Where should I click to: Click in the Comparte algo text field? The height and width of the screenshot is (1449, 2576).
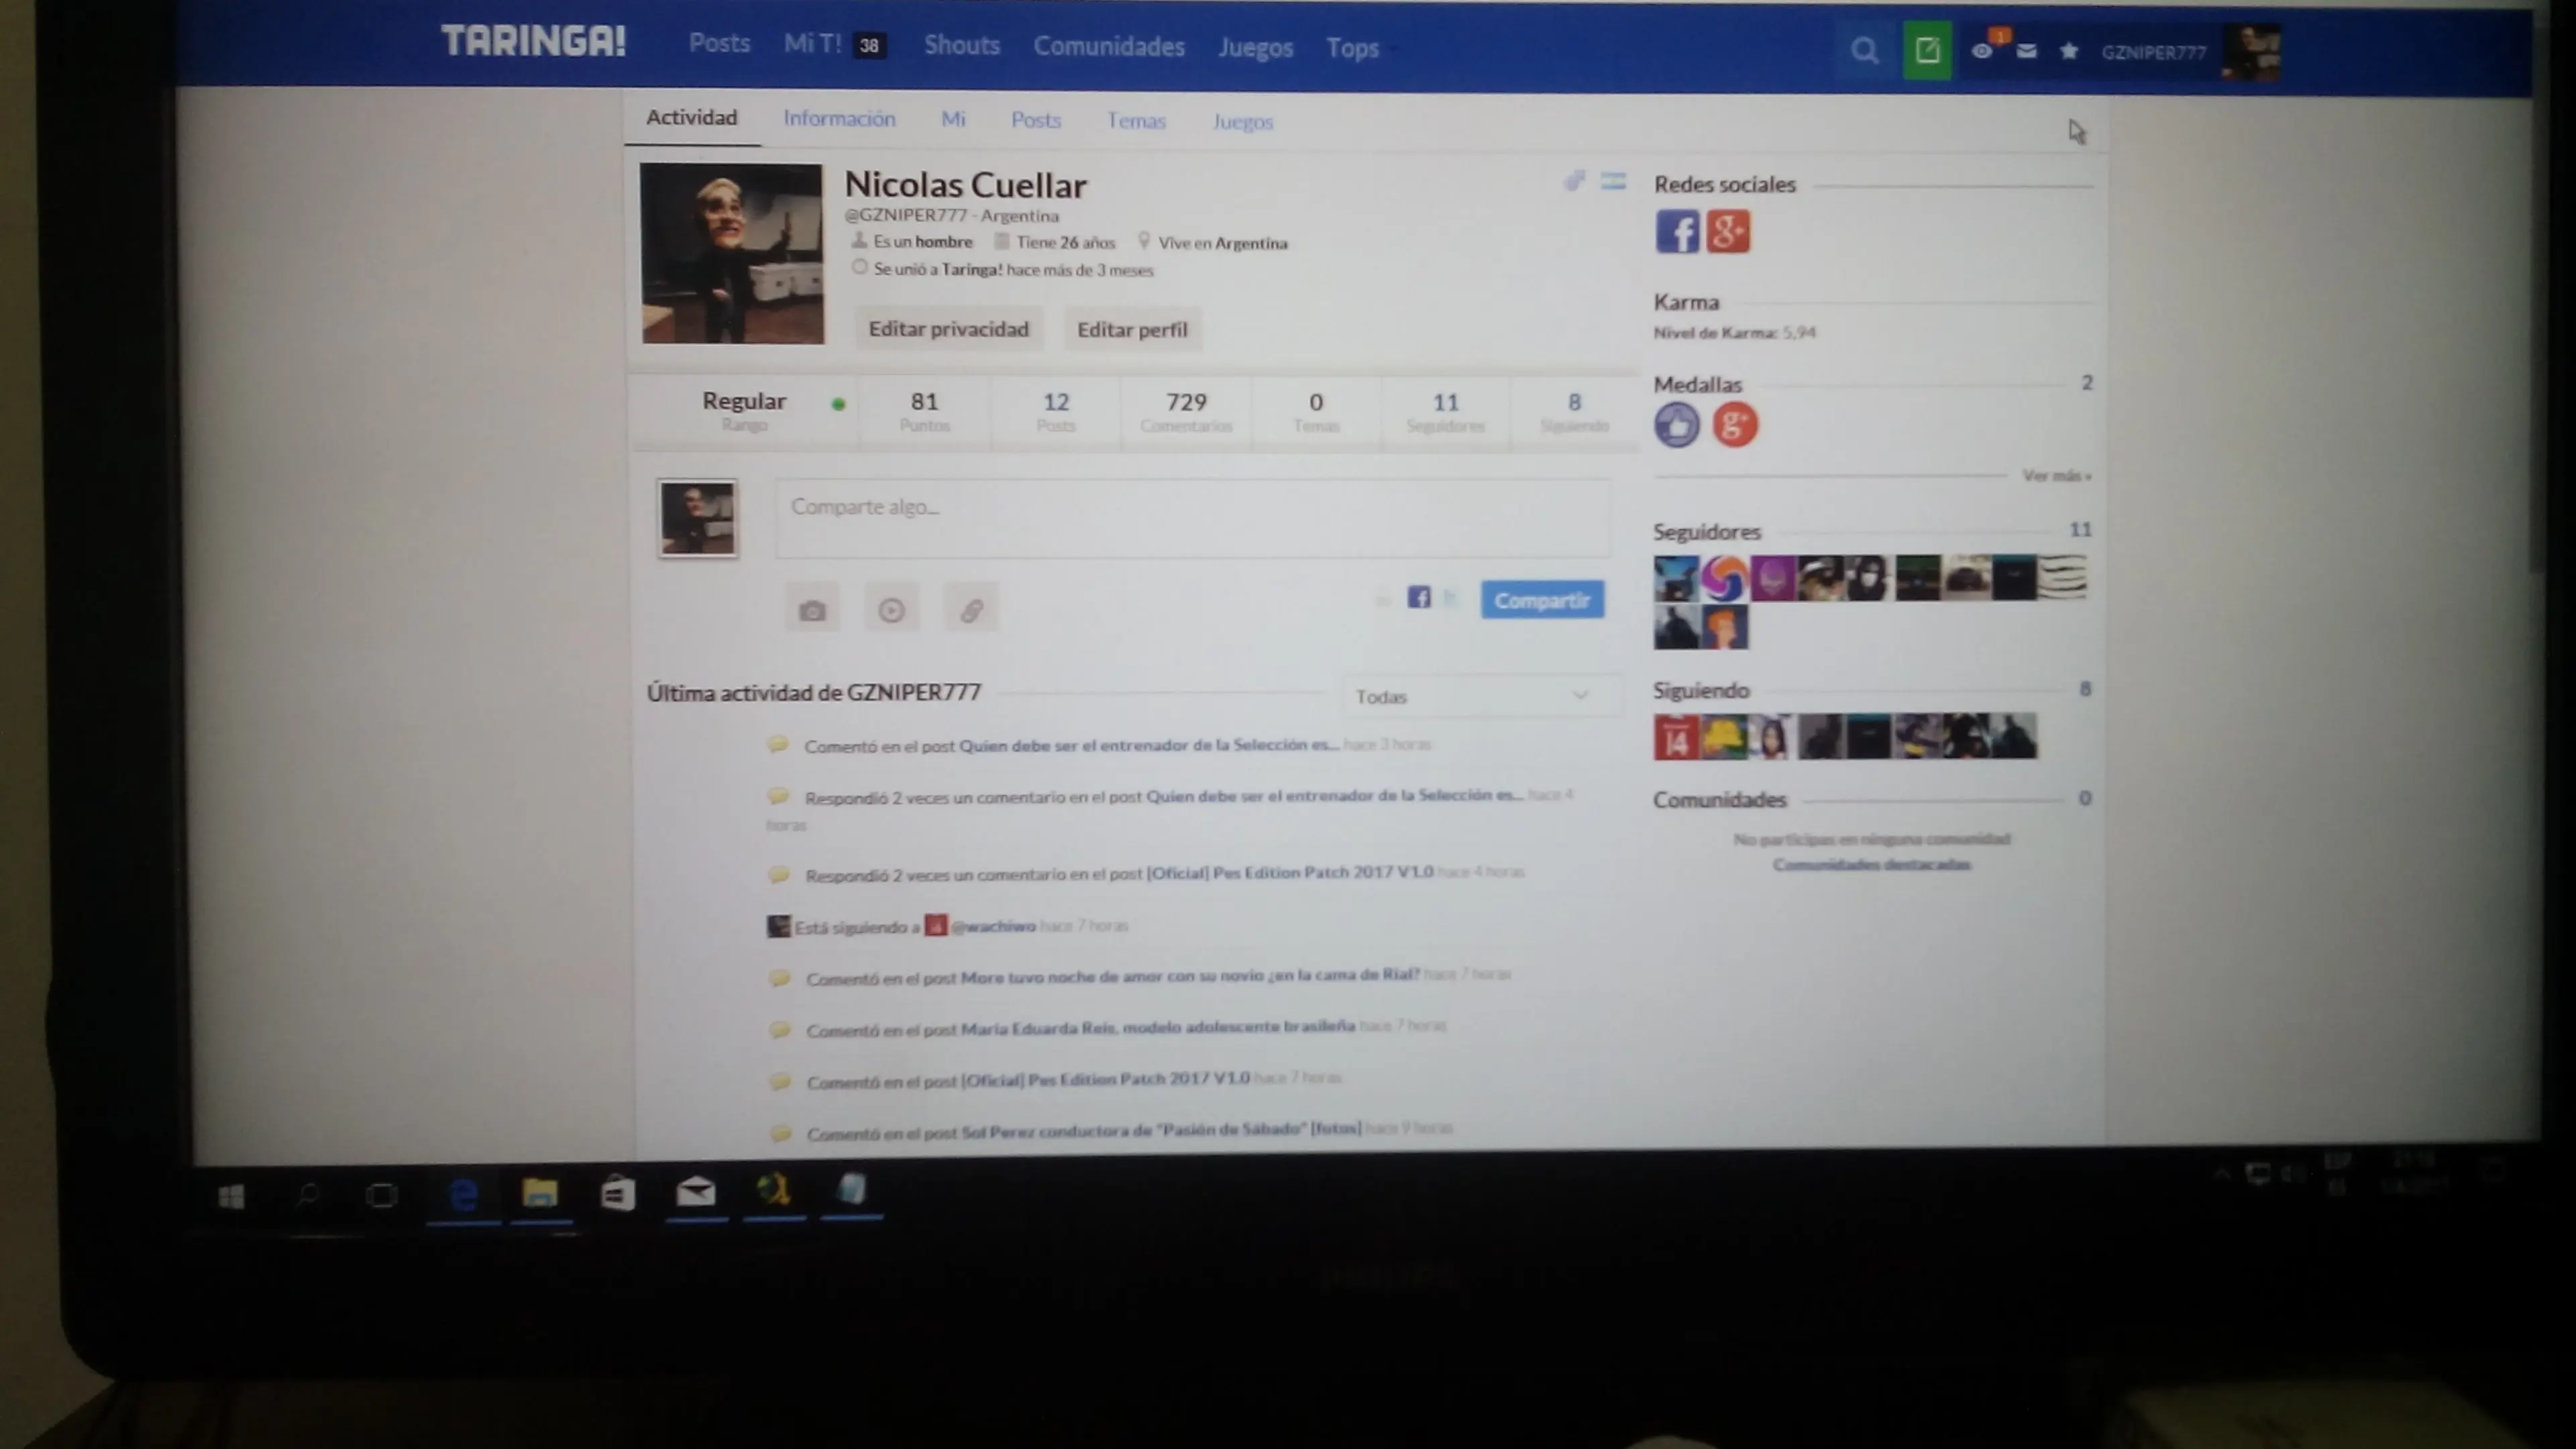1192,519
